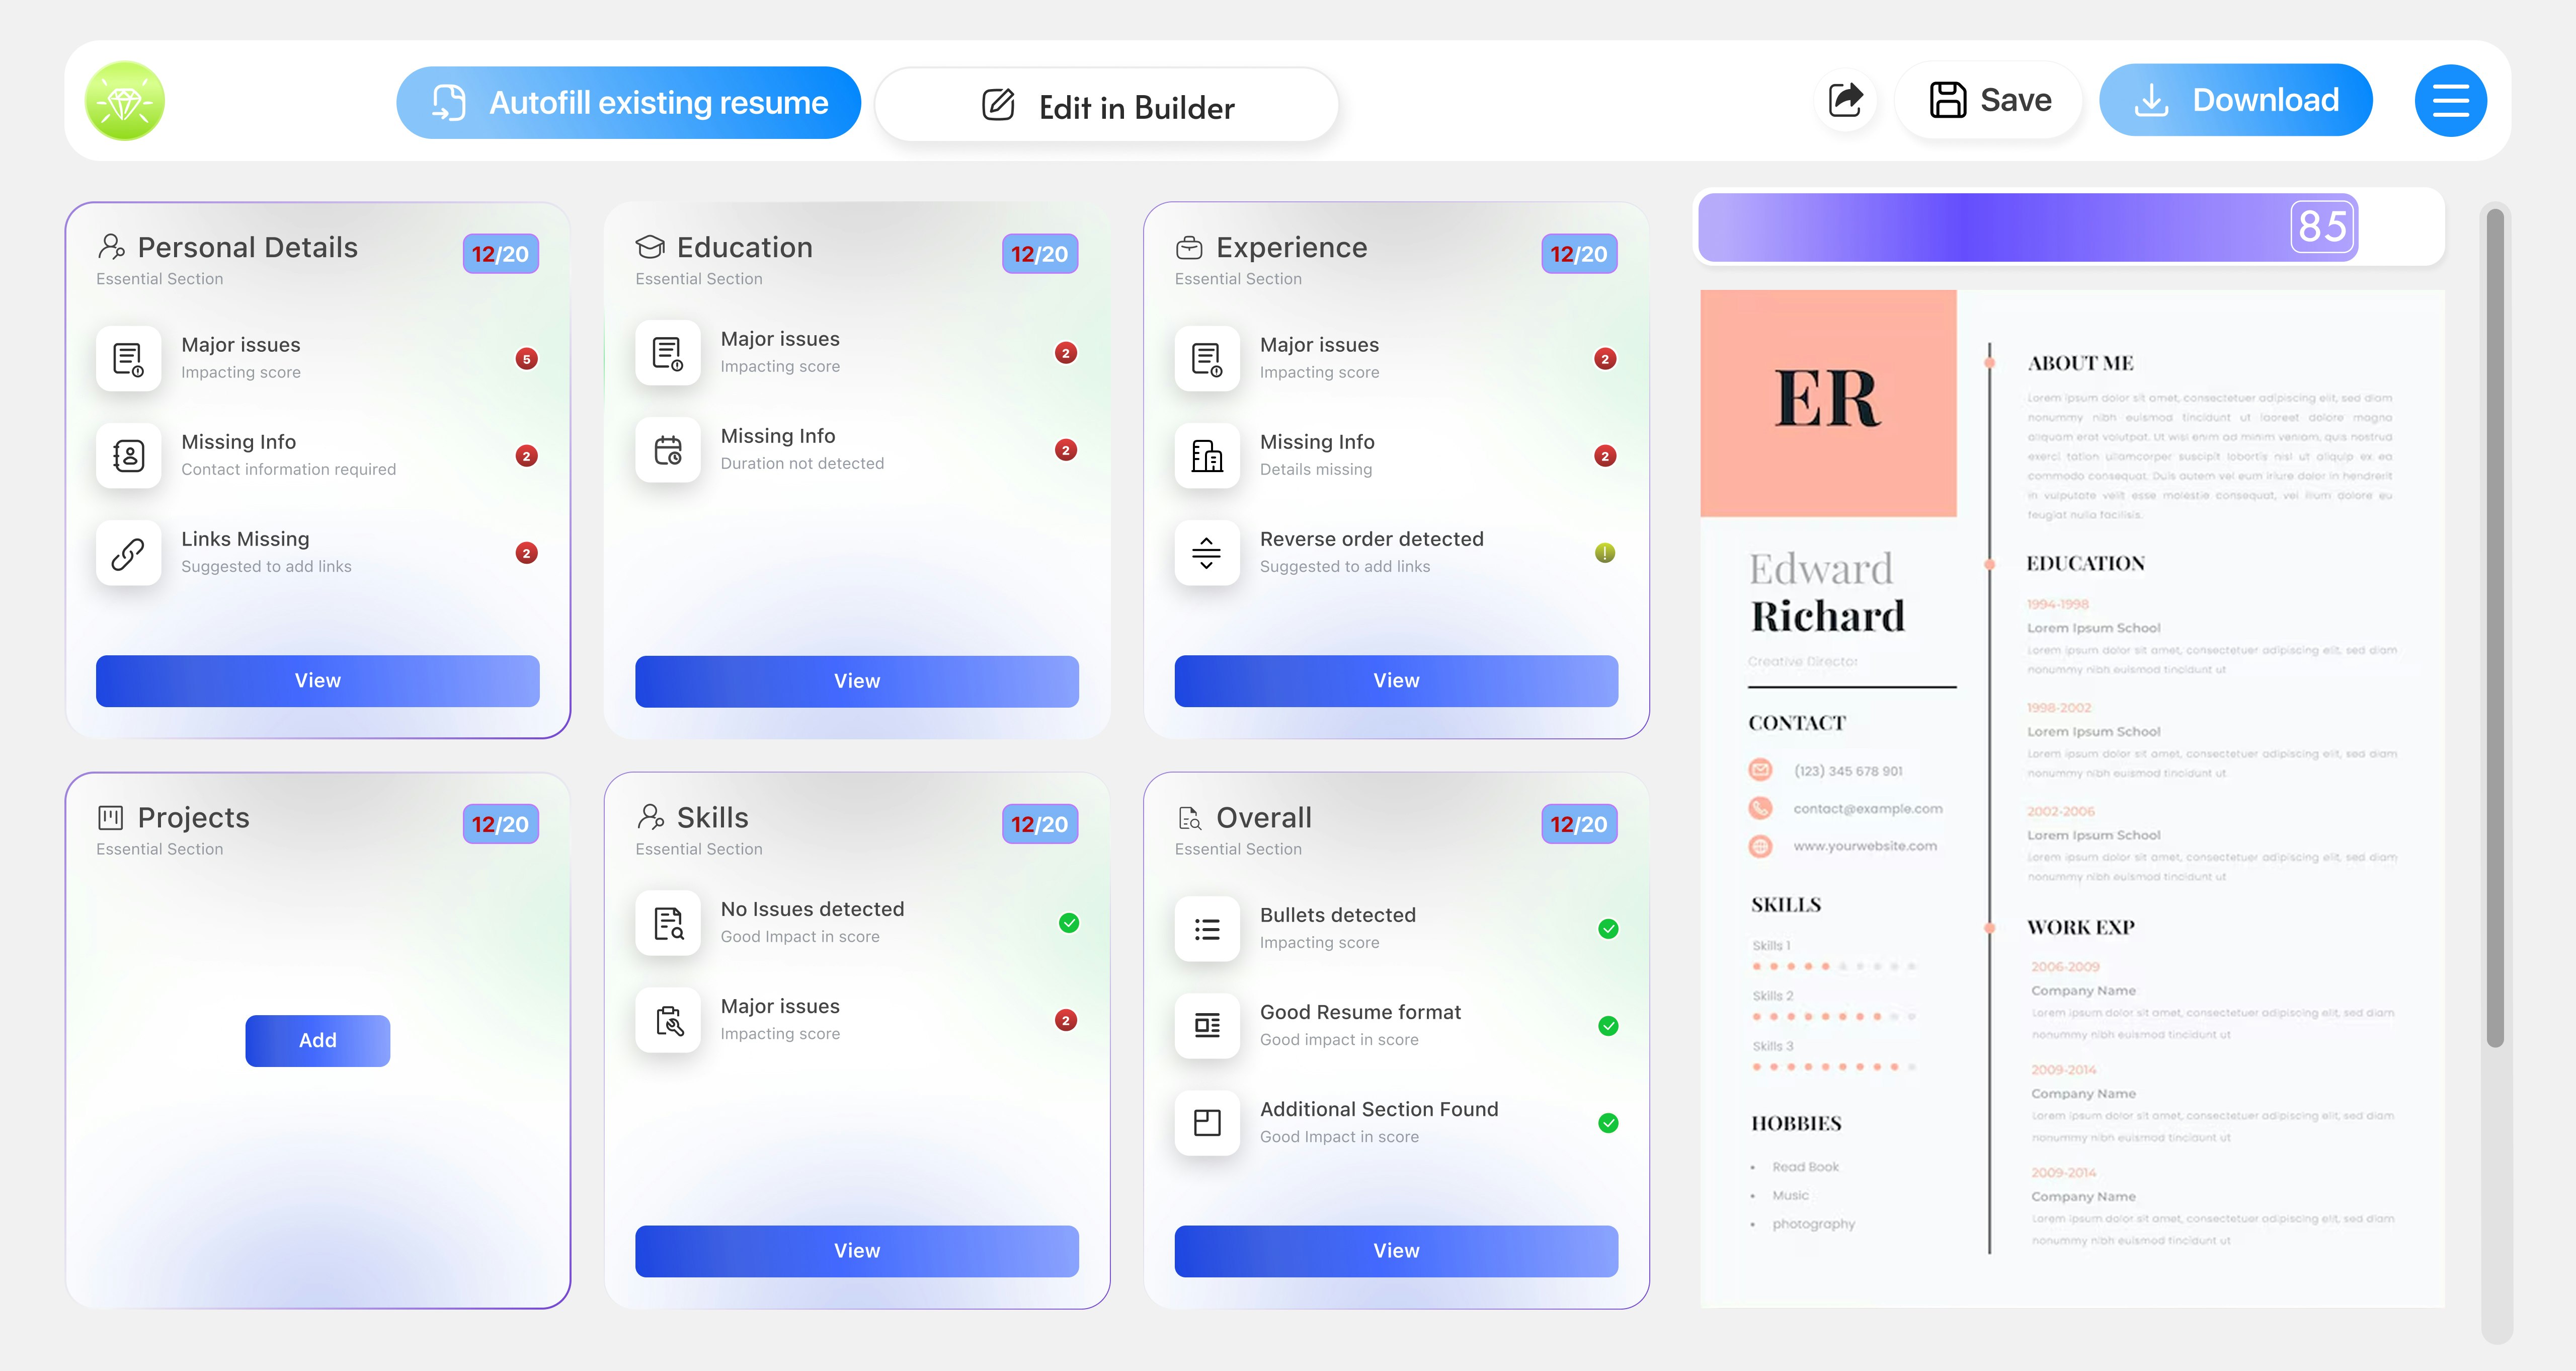Image resolution: width=2576 pixels, height=1371 pixels.
Task: View Skills section
Action: (857, 1251)
